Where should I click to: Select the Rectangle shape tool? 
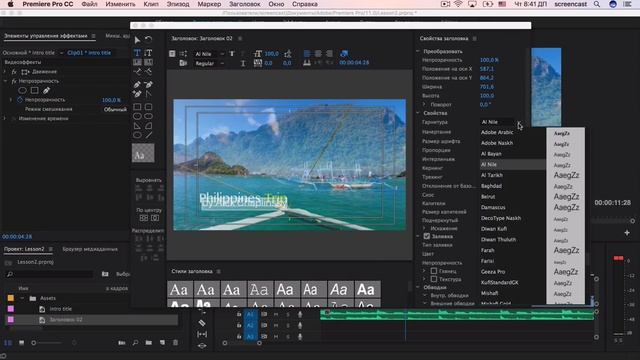tap(137, 107)
